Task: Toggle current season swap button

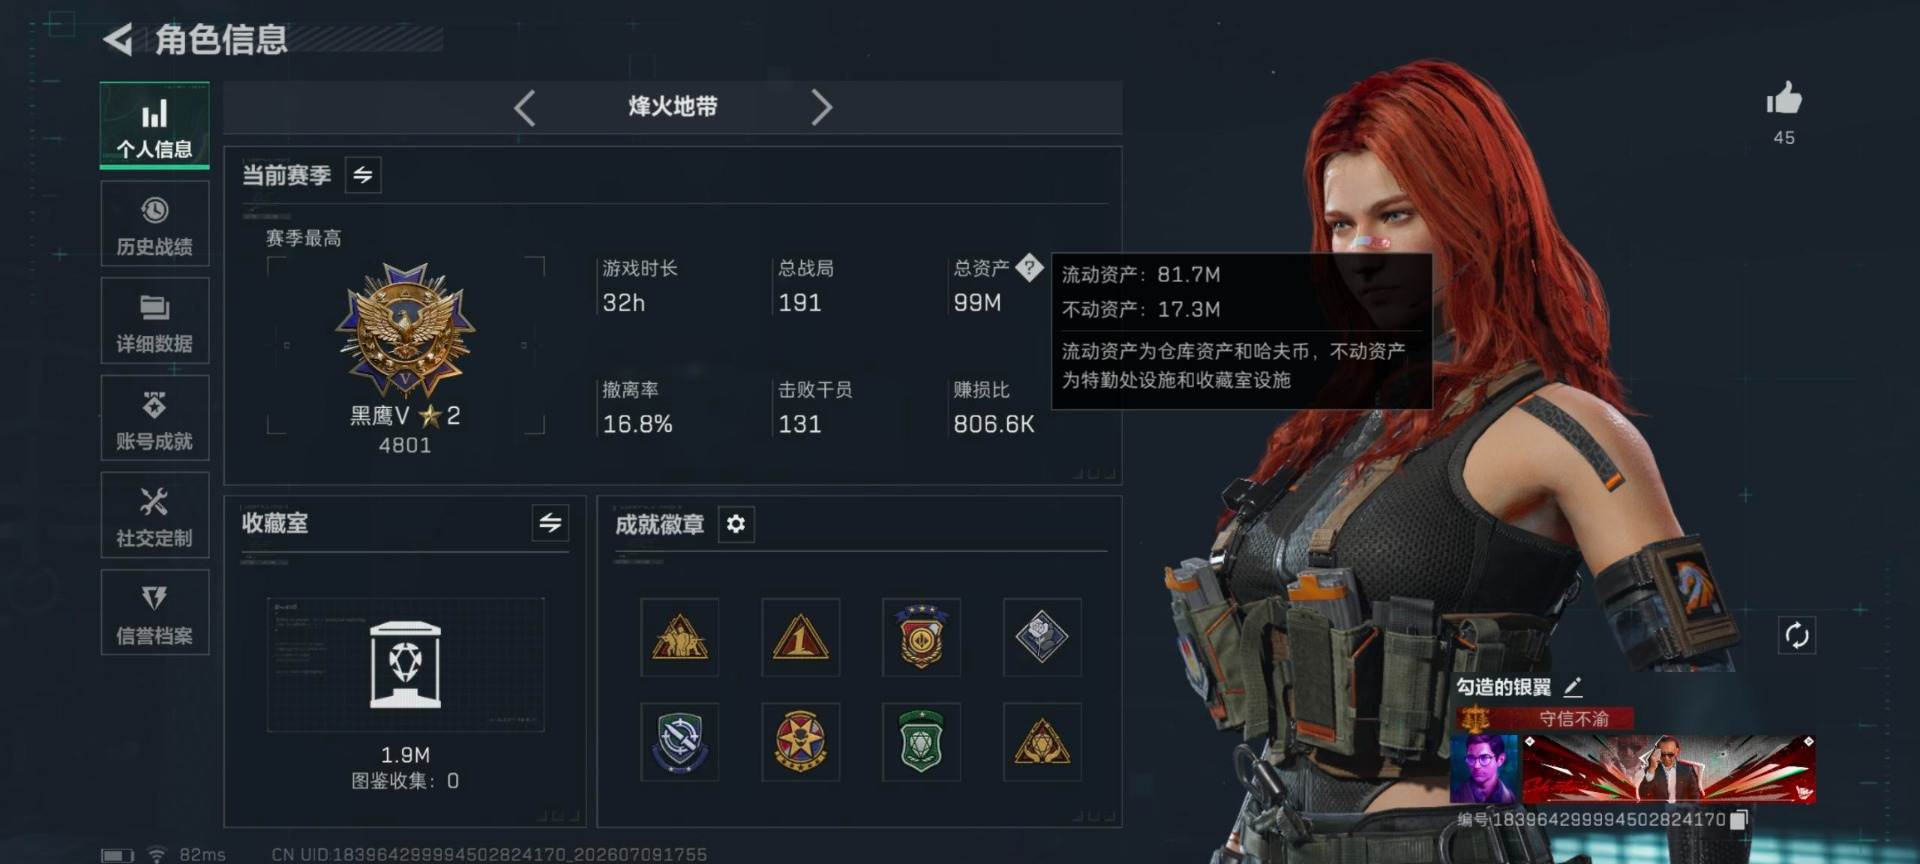Action: click(x=363, y=175)
